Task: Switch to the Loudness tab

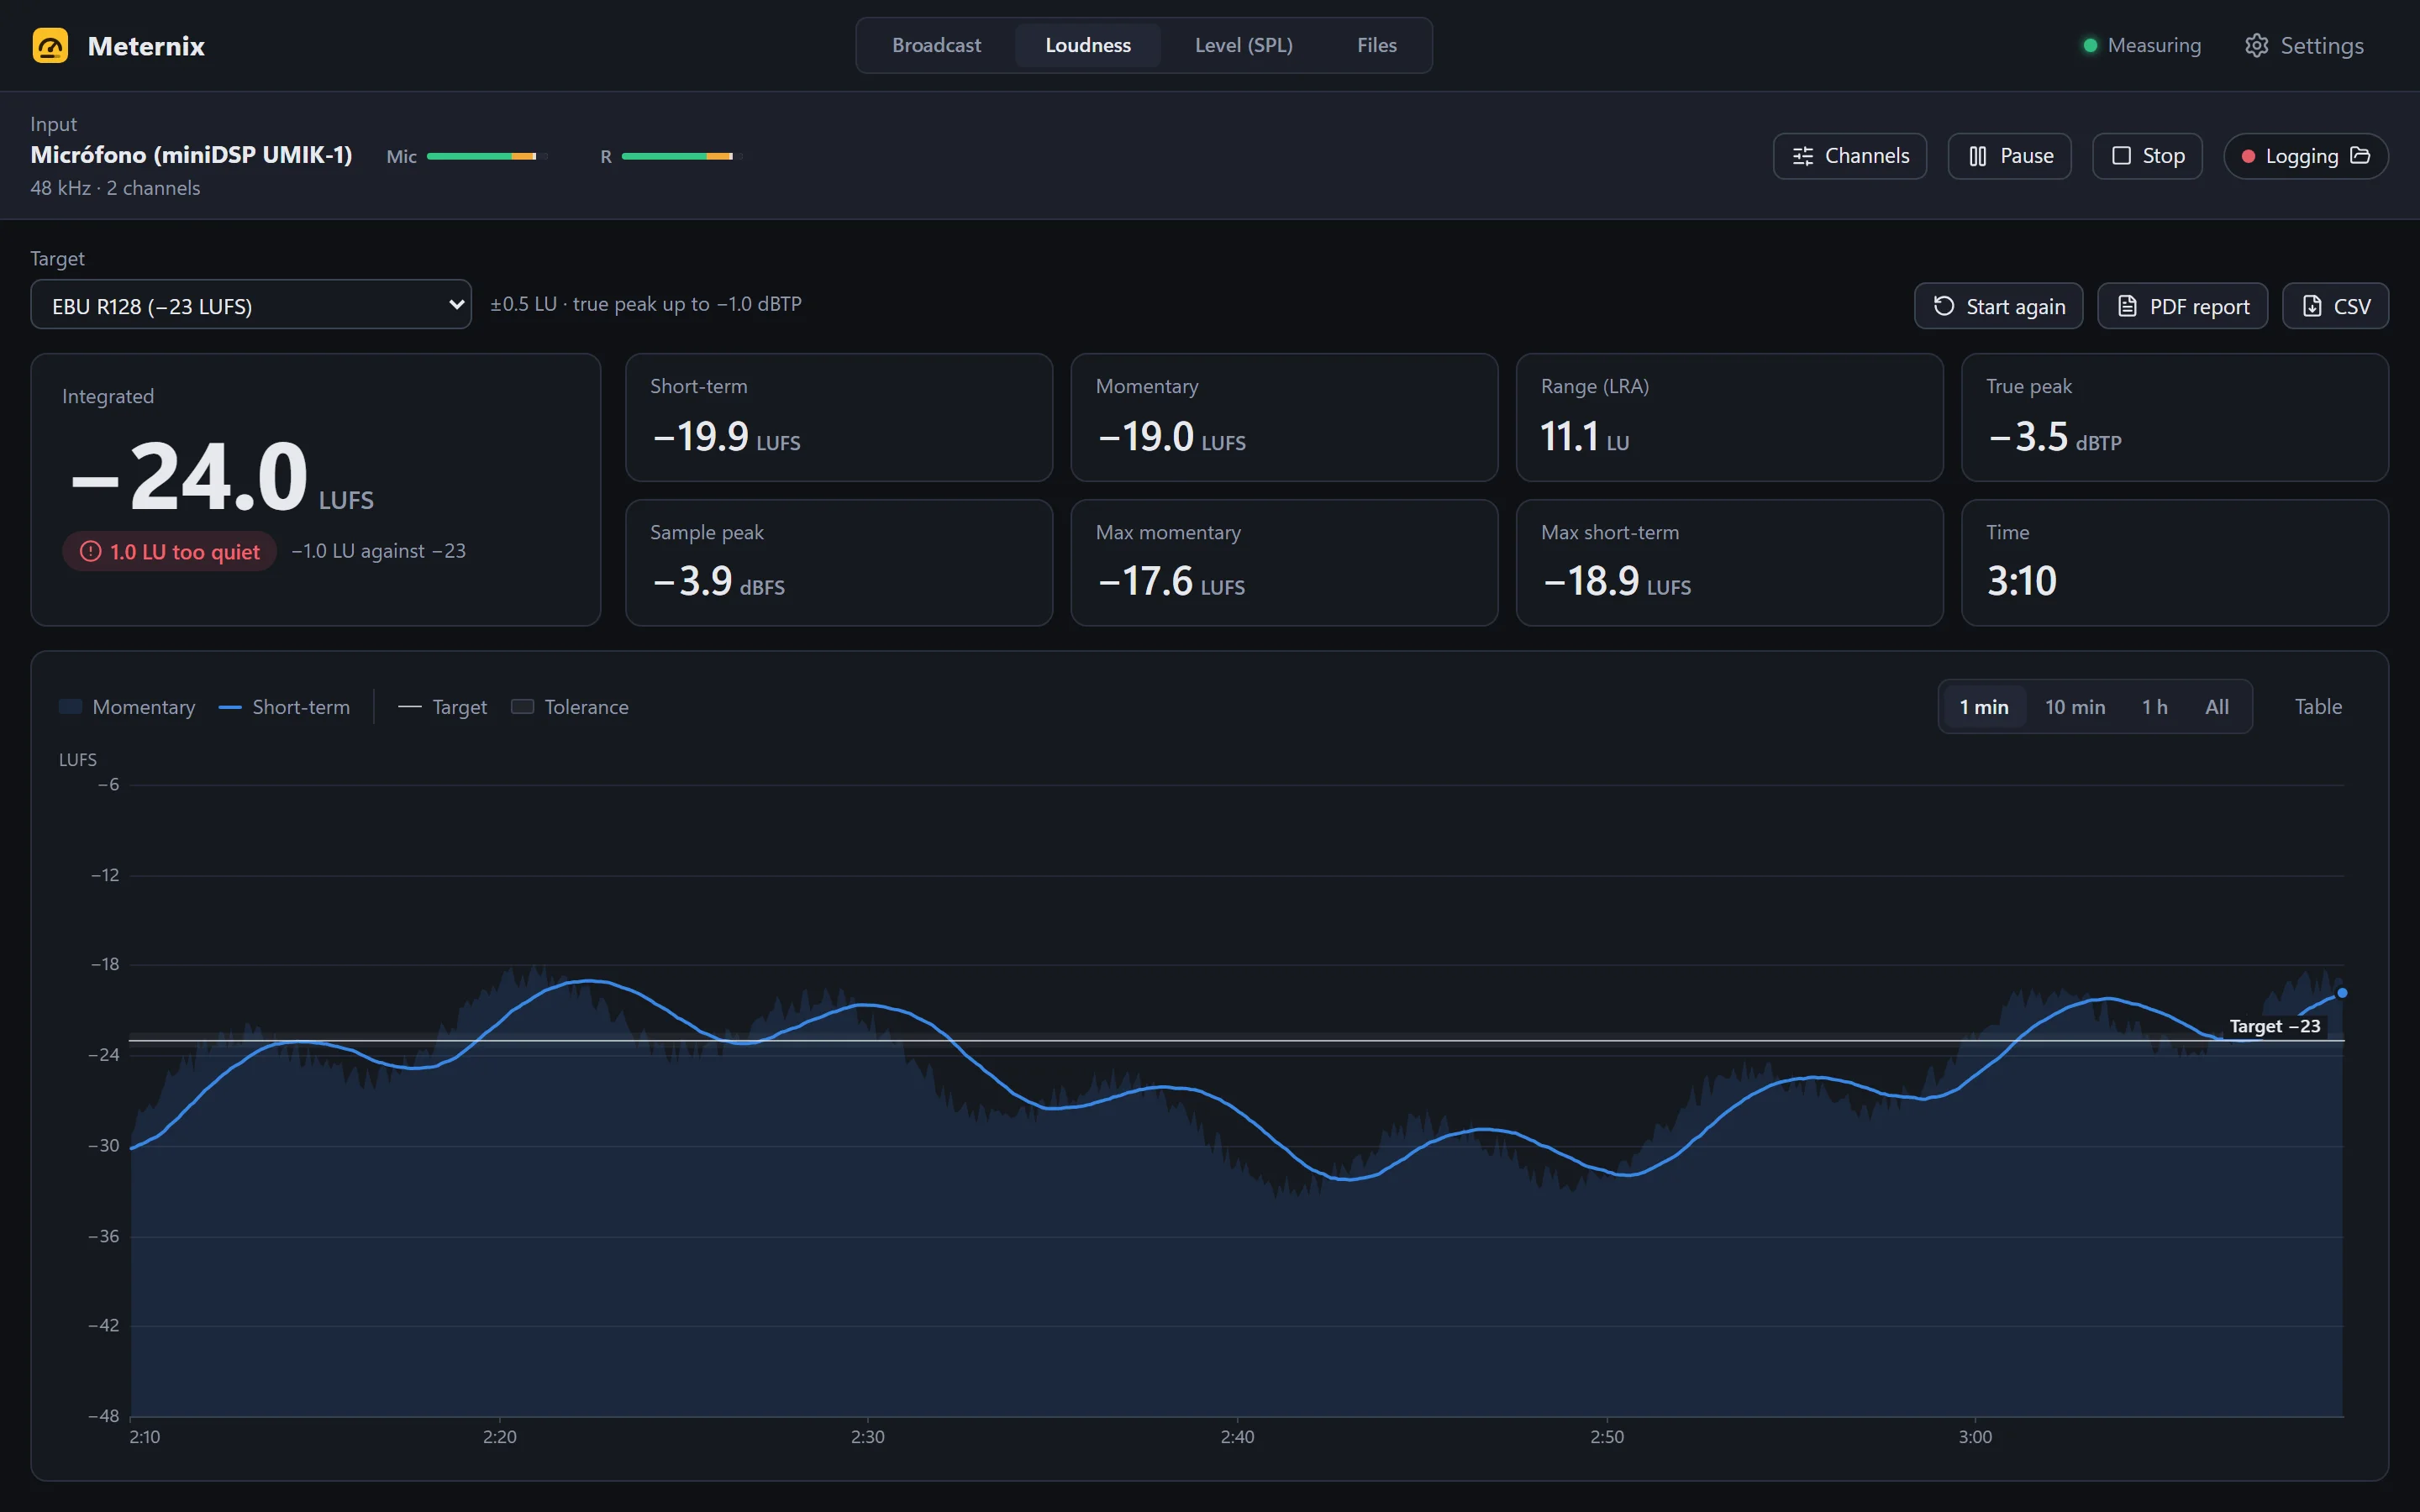Action: 1087,45
